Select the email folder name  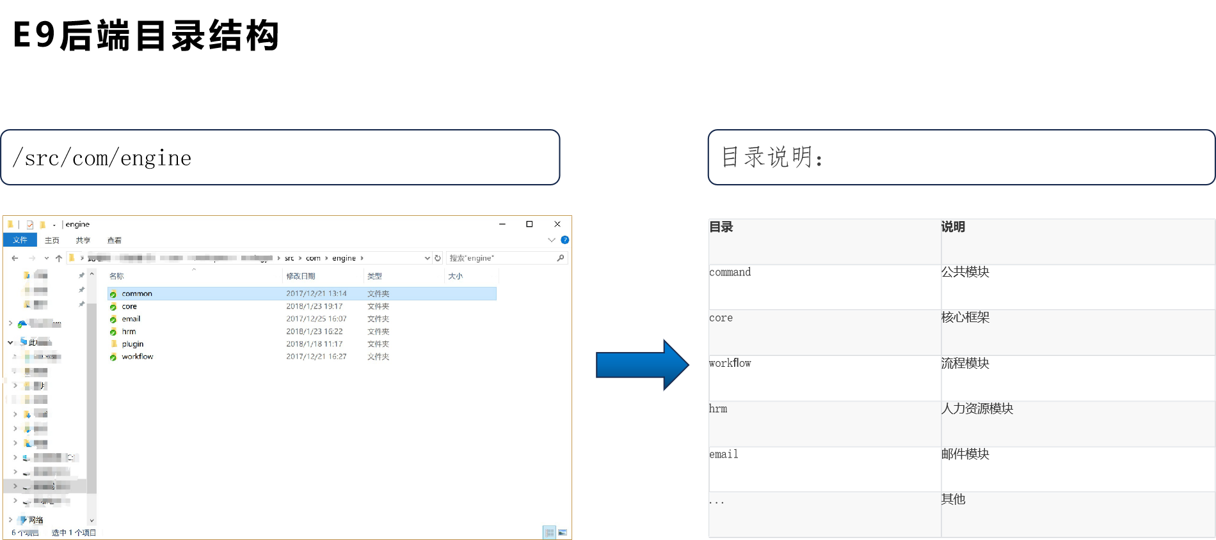(131, 319)
